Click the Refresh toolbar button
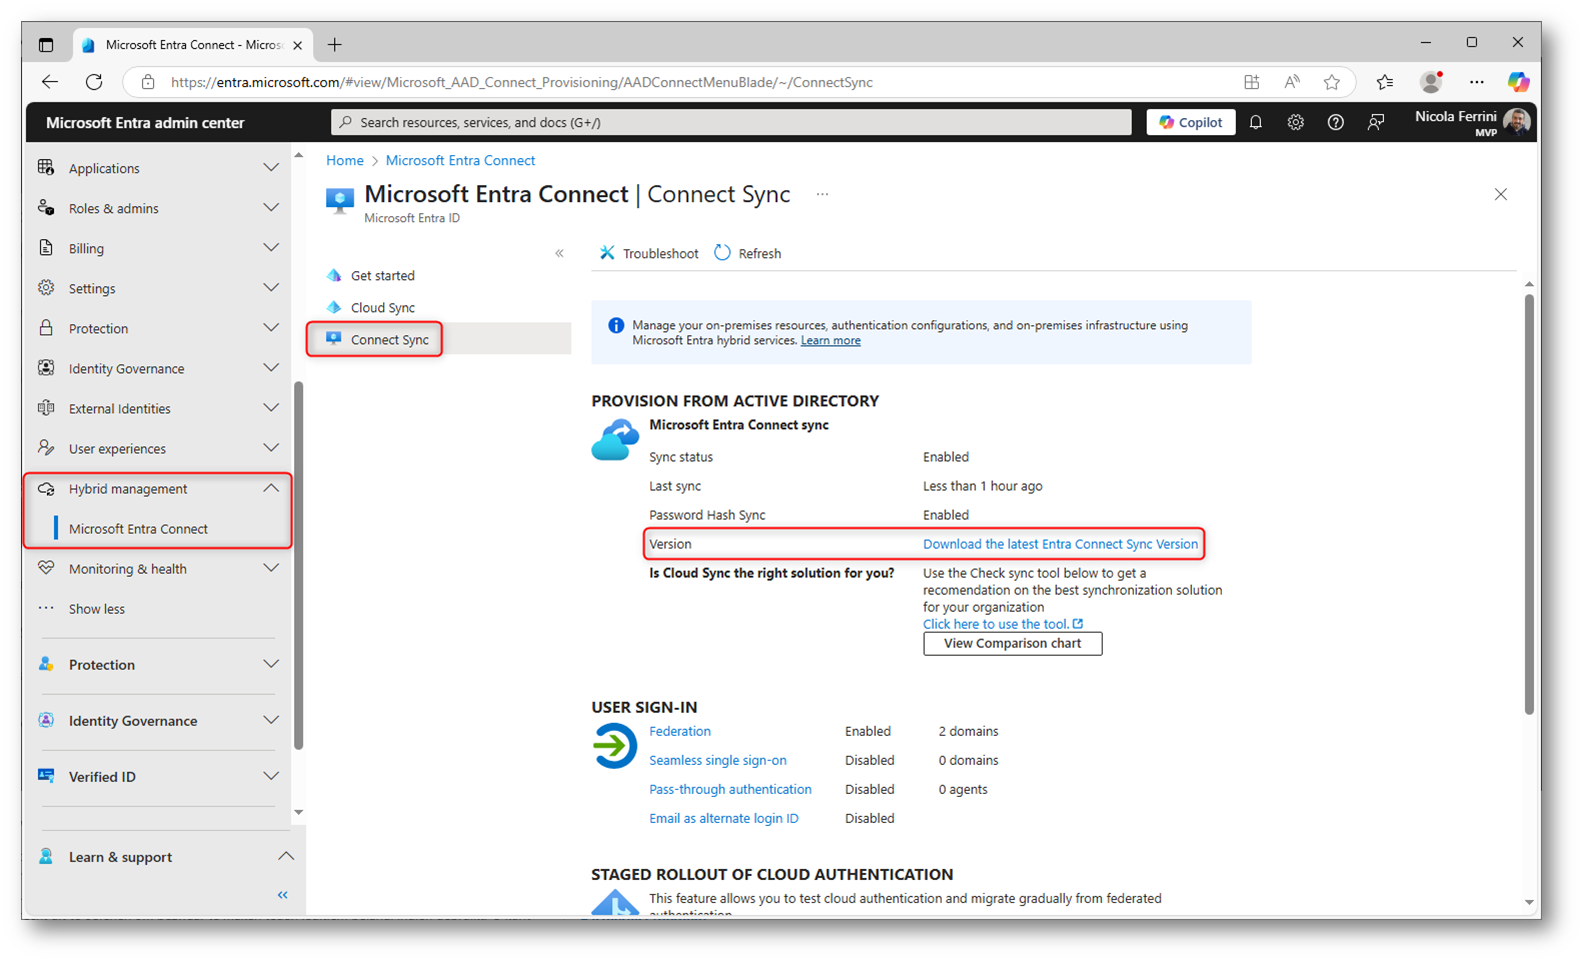 748,253
